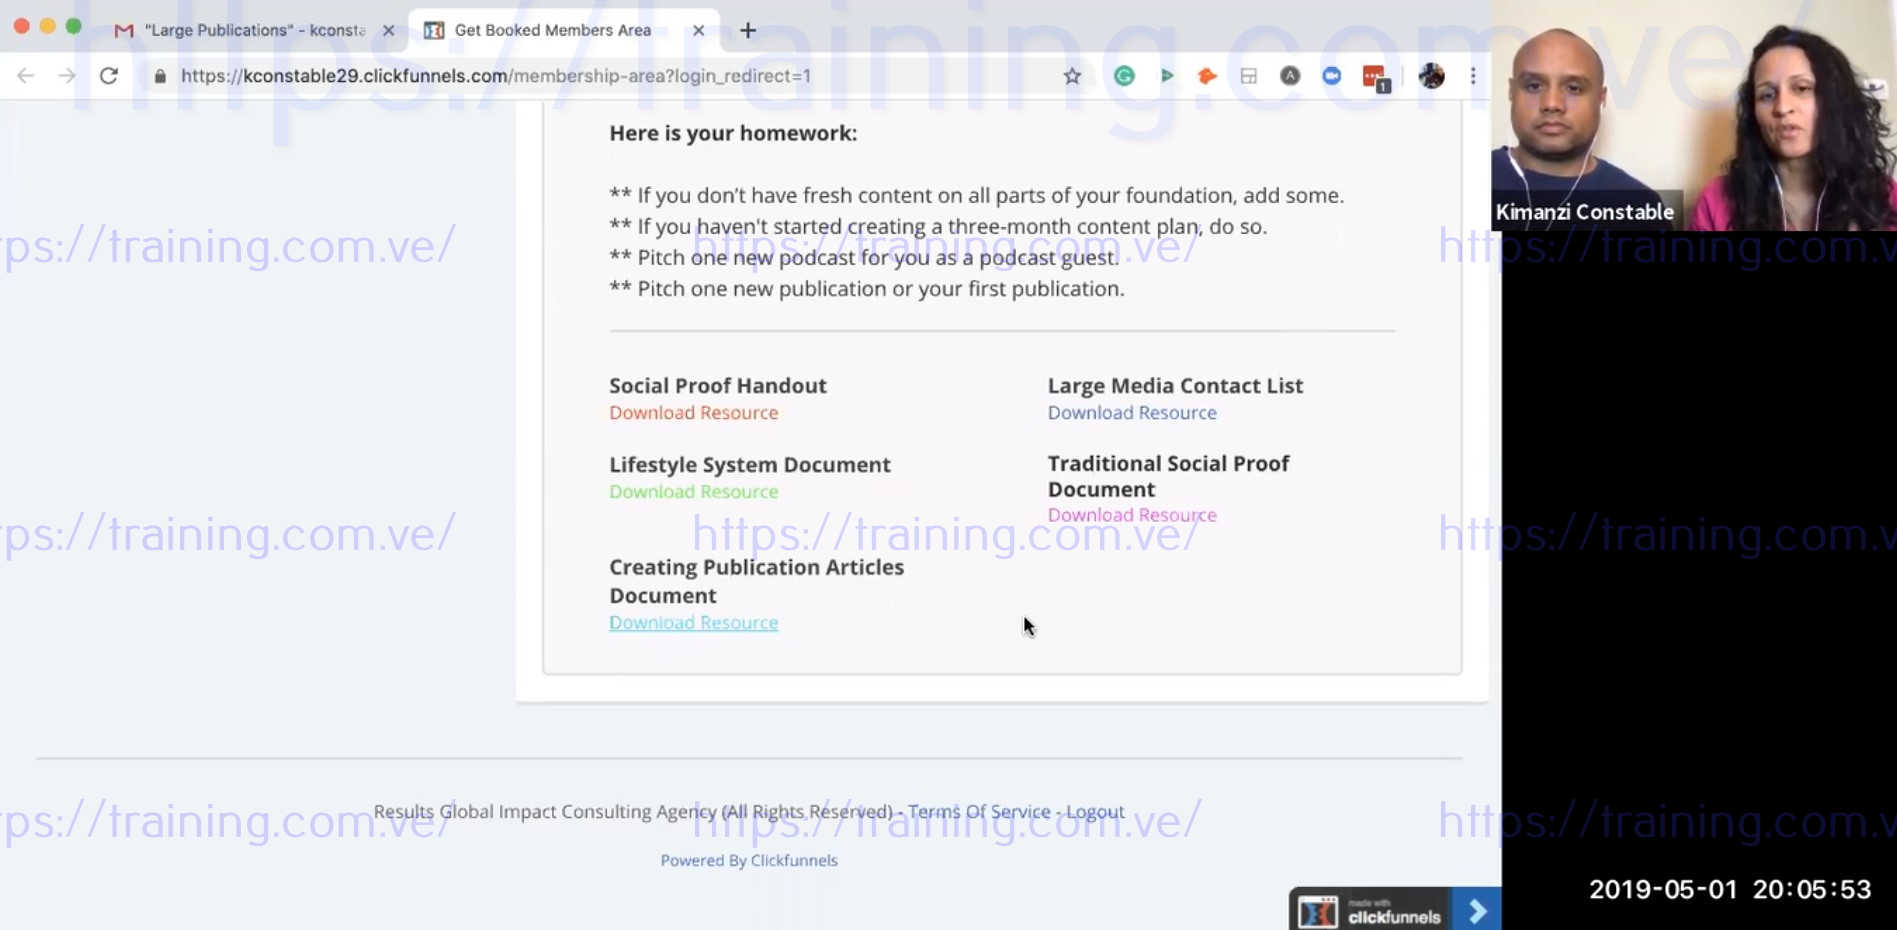Click the green play arrow extension icon

click(x=1166, y=76)
